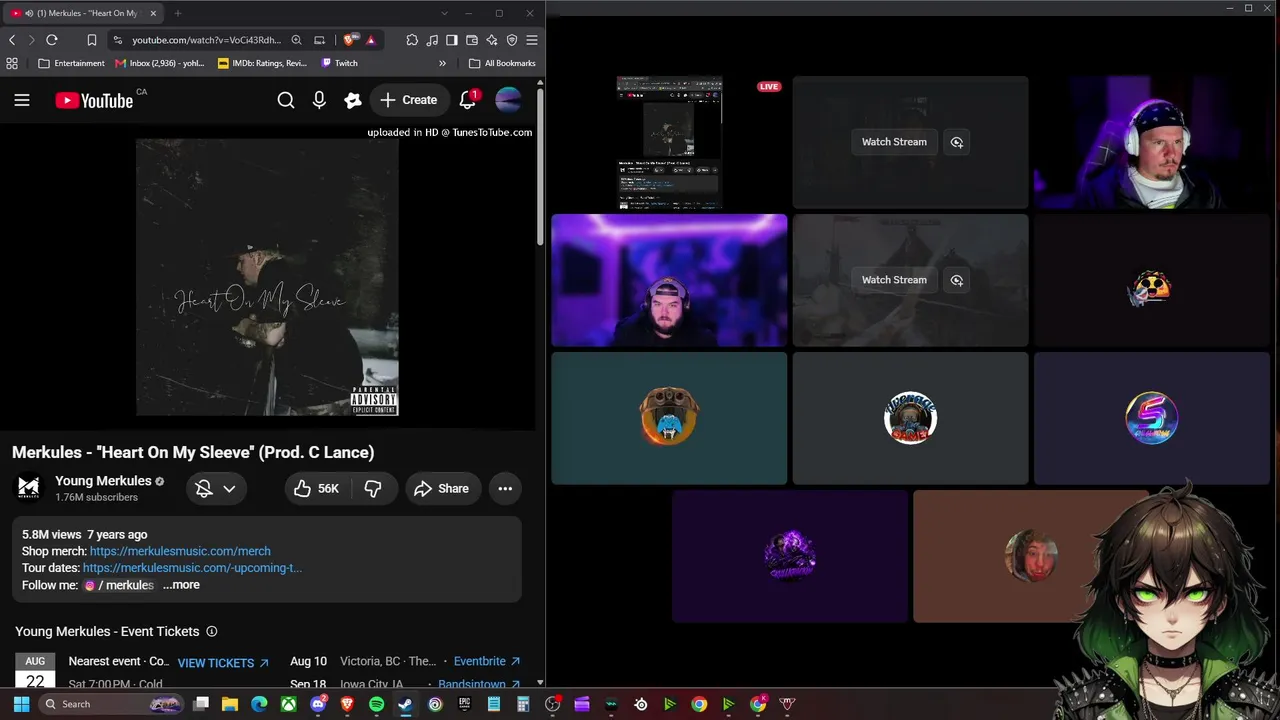Screen dimensions: 1280x720
Task: Open the tab search dropdown arrow
Action: tap(444, 13)
